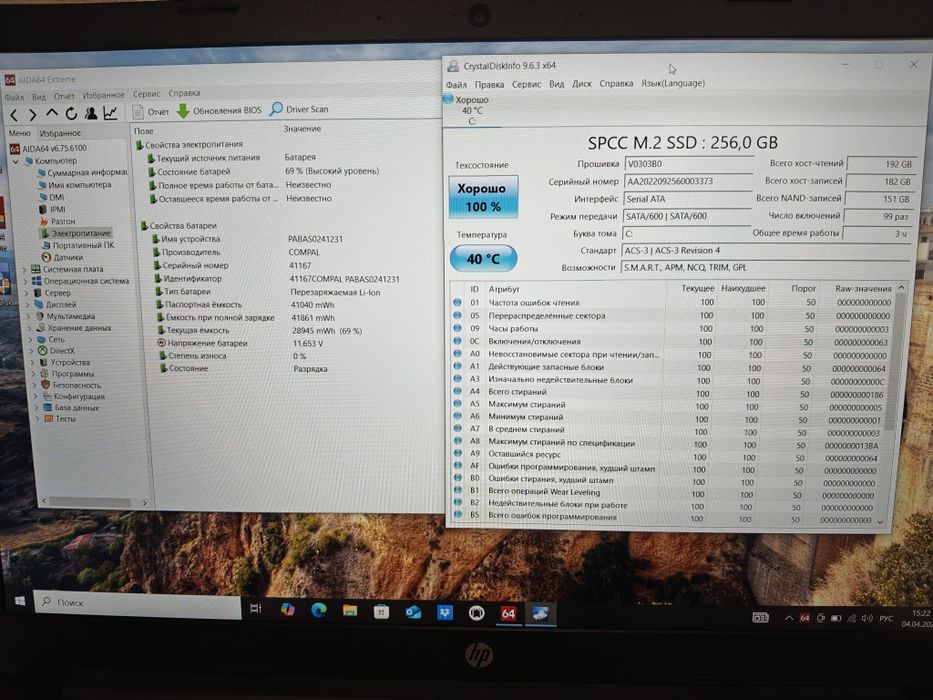Go up one level in AIDA64
This screenshot has height=700, width=933.
(x=52, y=113)
